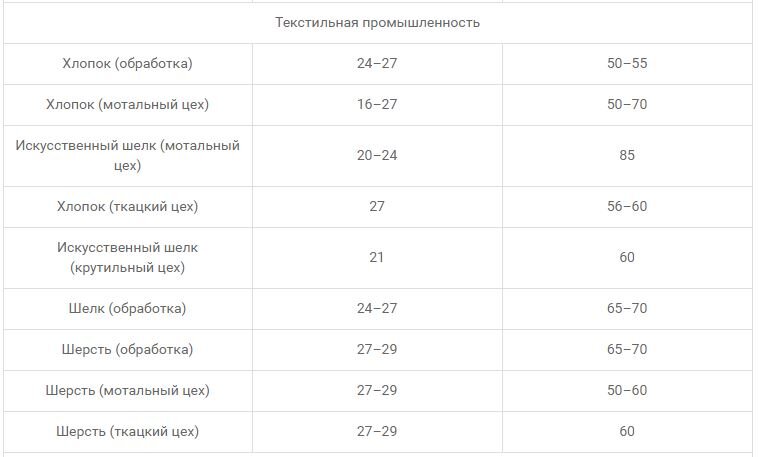758x457 pixels.
Task: Click temperature value 21 for крутильный цех
Action: (377, 257)
